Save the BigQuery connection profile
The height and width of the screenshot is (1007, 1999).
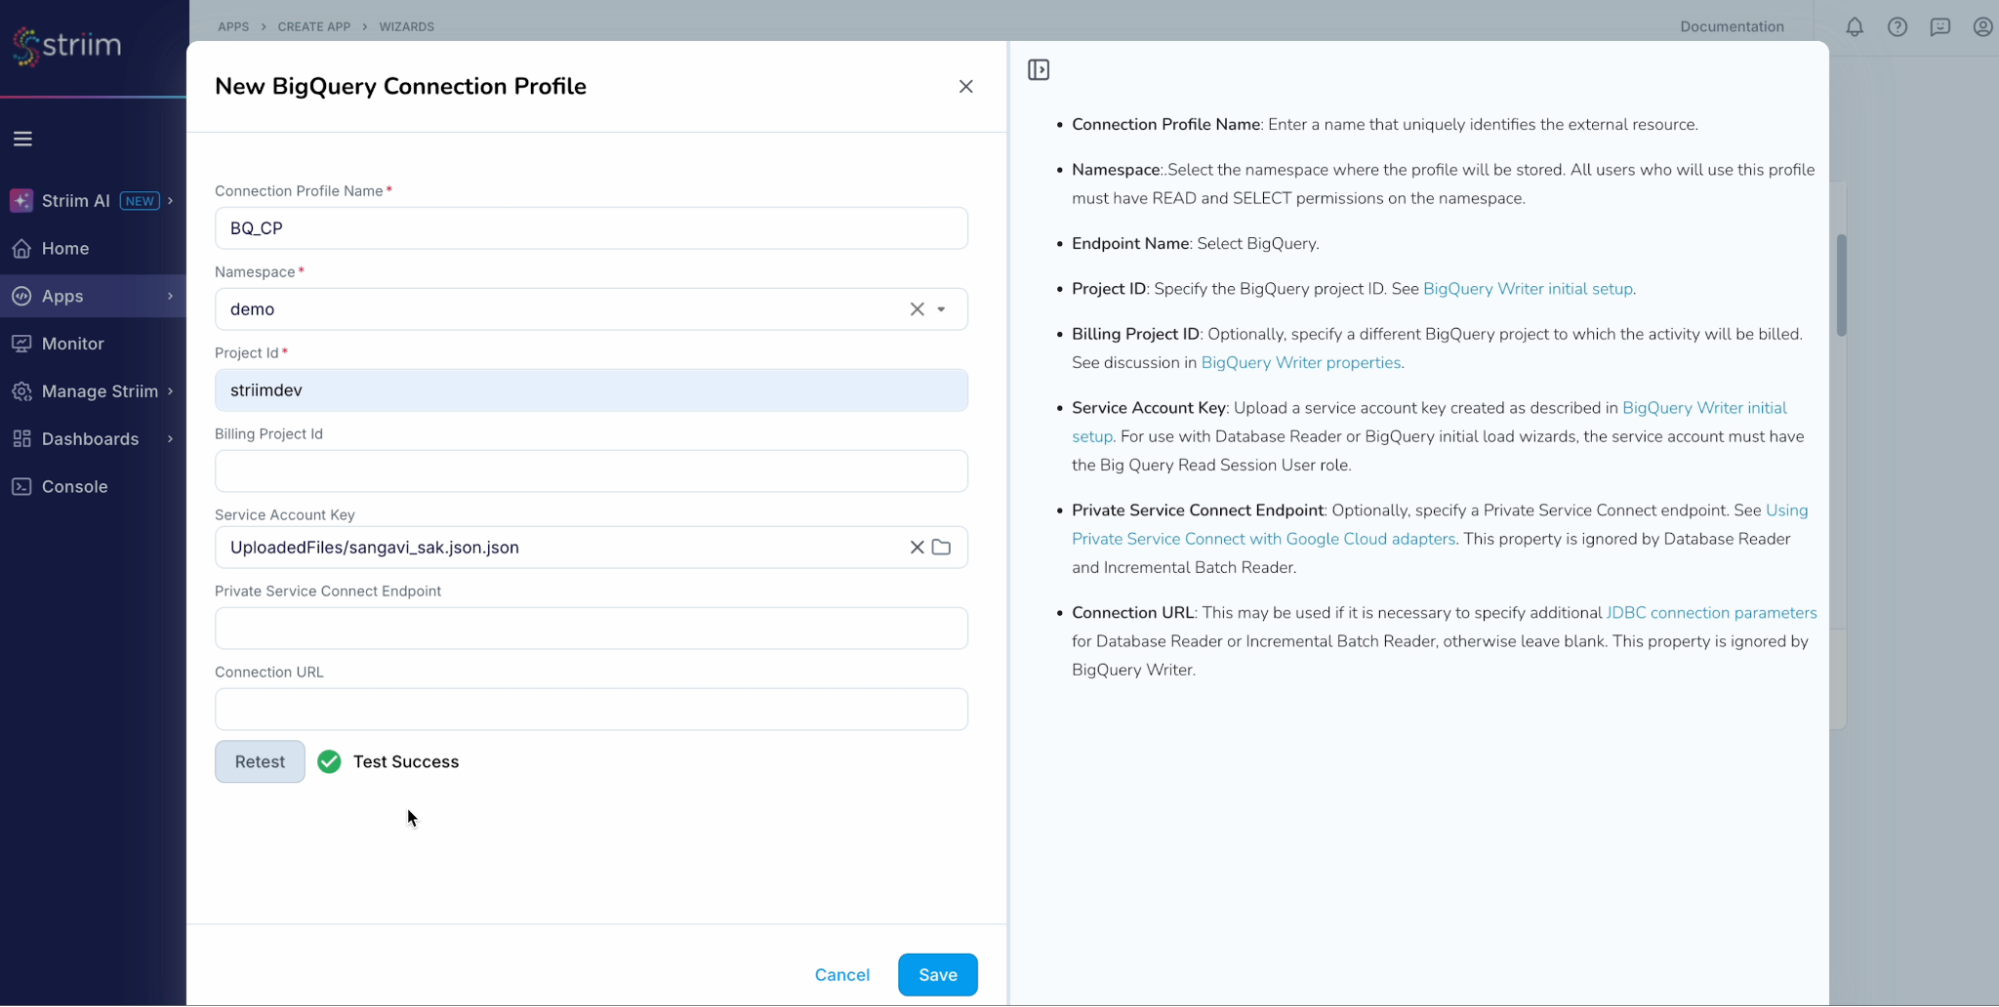coord(937,975)
